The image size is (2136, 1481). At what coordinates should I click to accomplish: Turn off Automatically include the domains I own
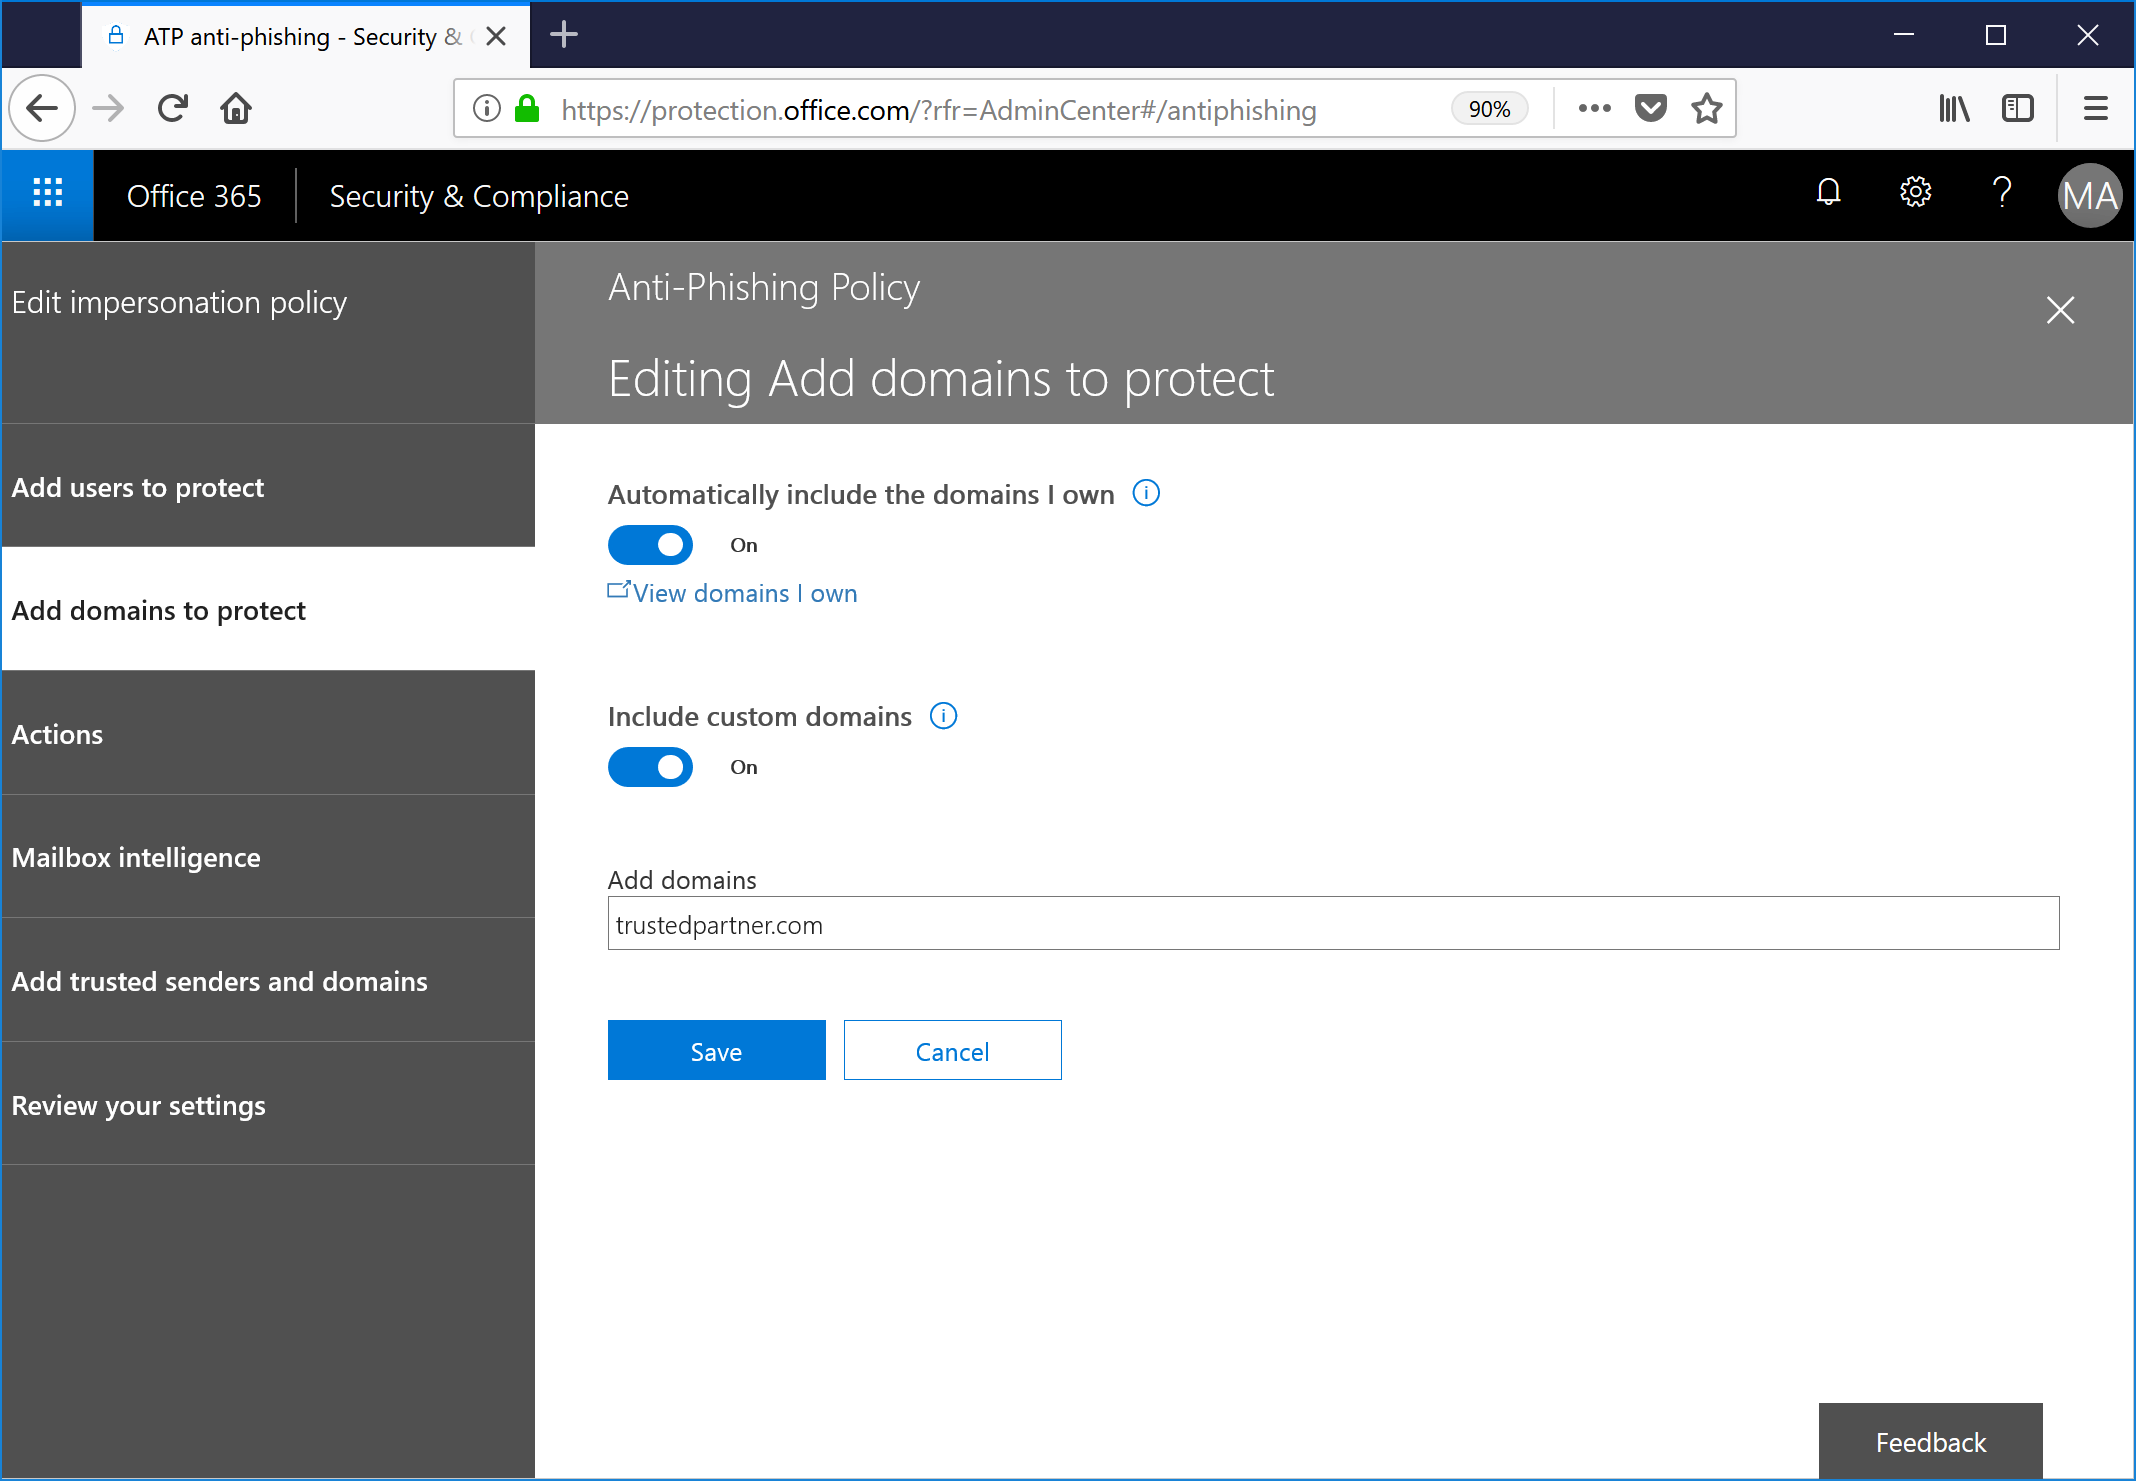[650, 544]
